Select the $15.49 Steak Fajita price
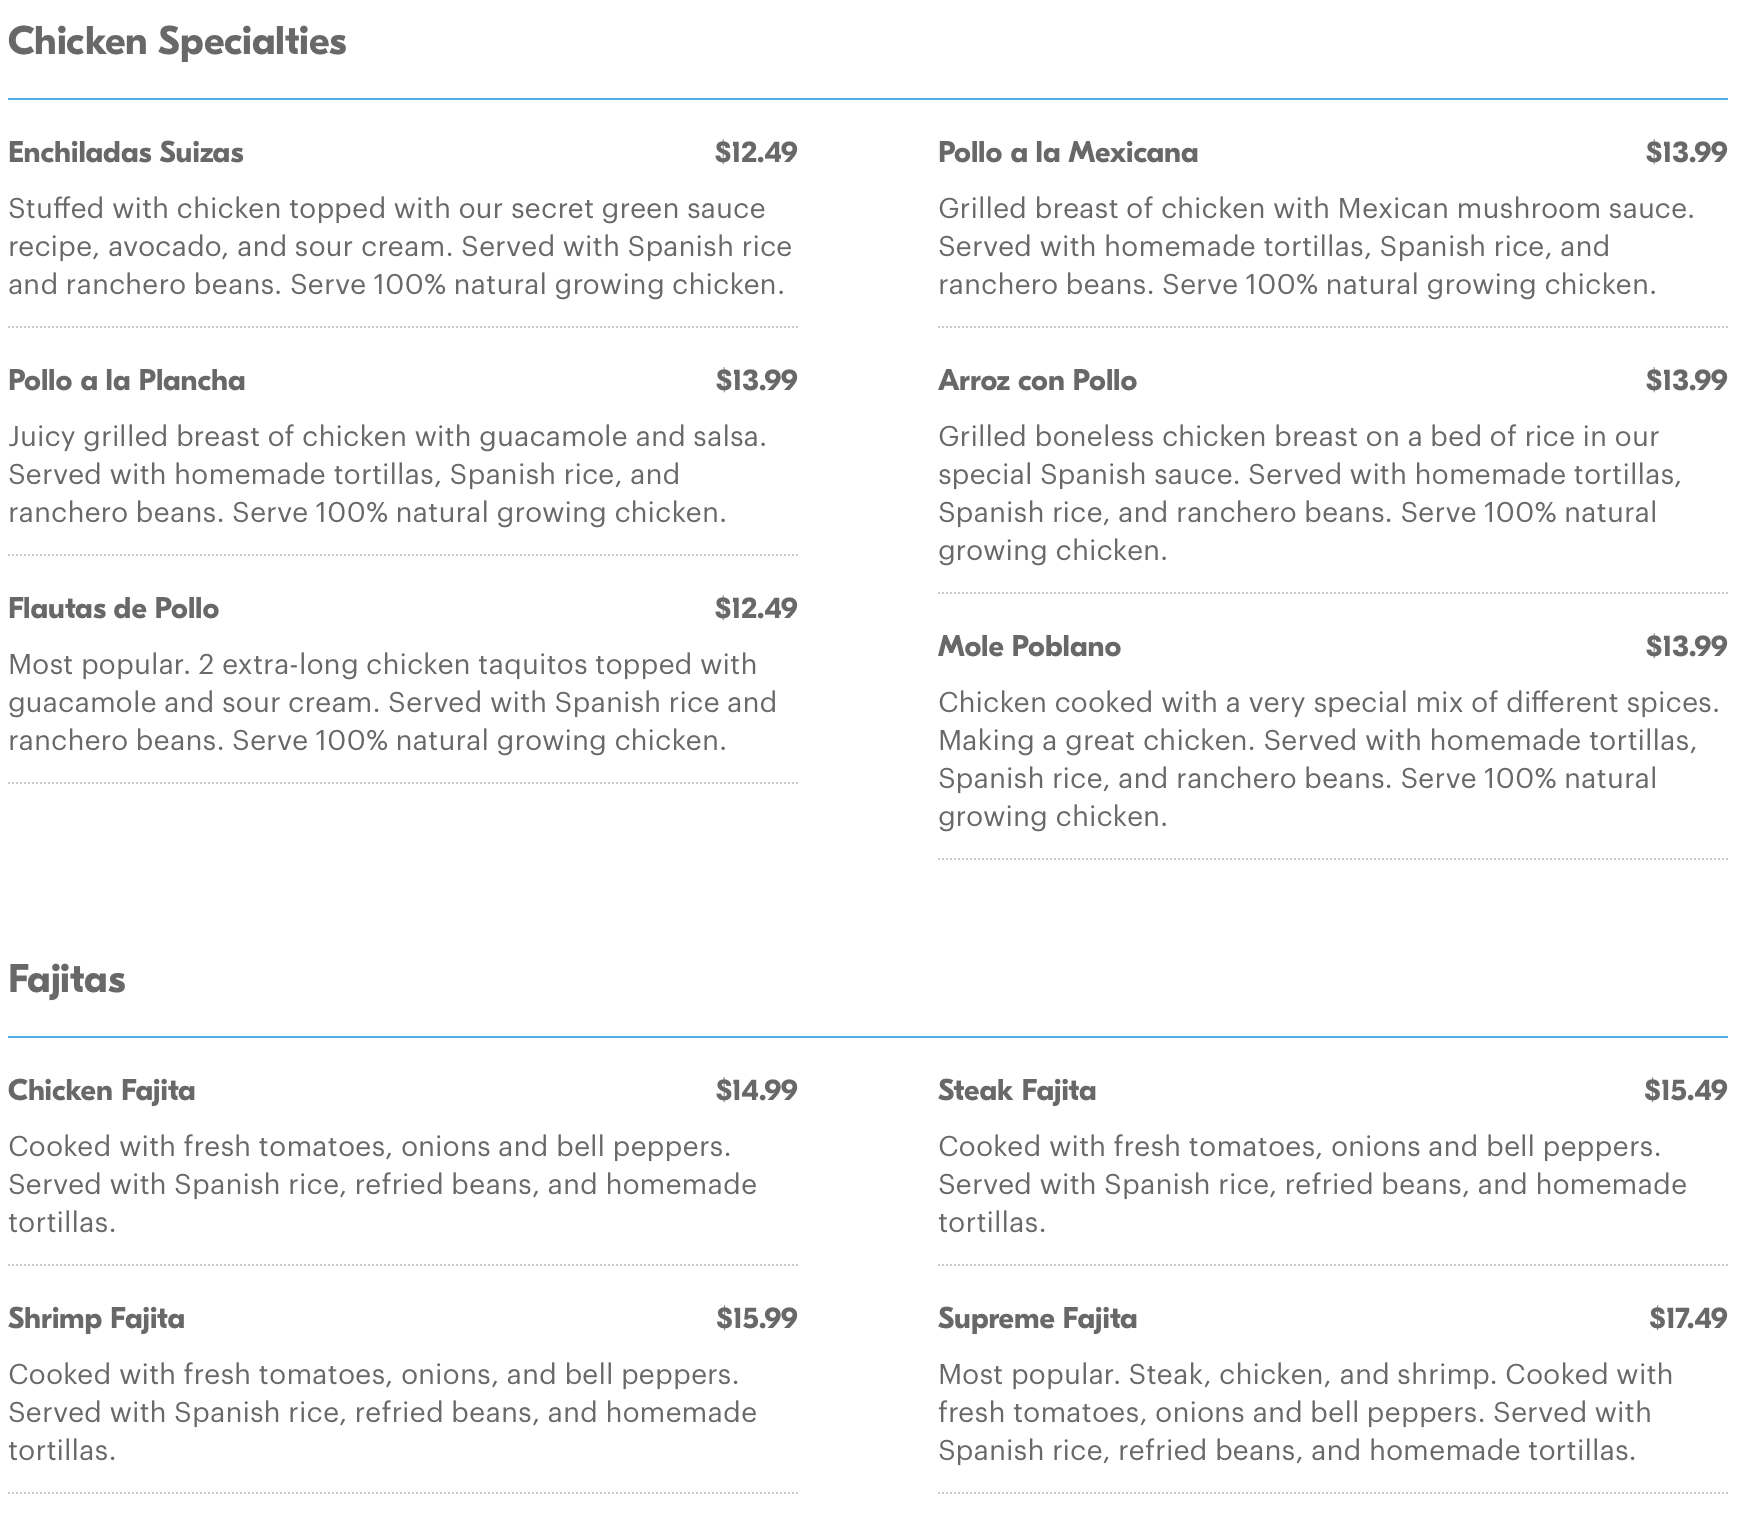 (1685, 1090)
